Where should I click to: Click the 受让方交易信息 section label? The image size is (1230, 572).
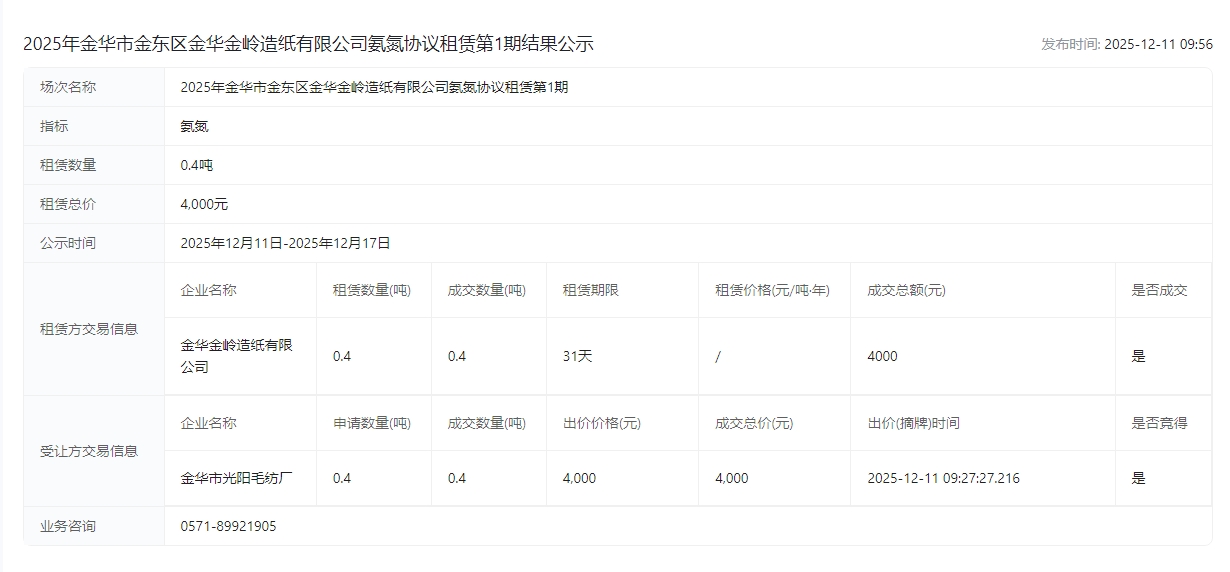pos(89,451)
